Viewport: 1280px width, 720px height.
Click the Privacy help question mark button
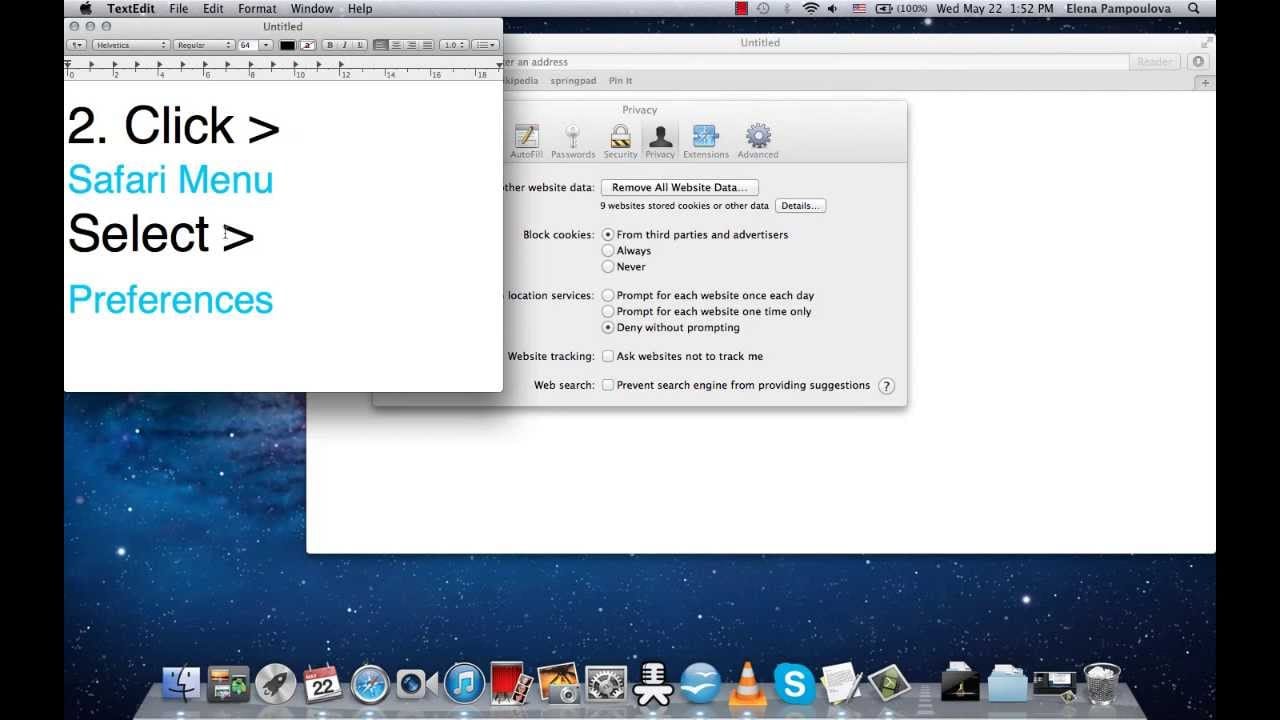tap(886, 386)
